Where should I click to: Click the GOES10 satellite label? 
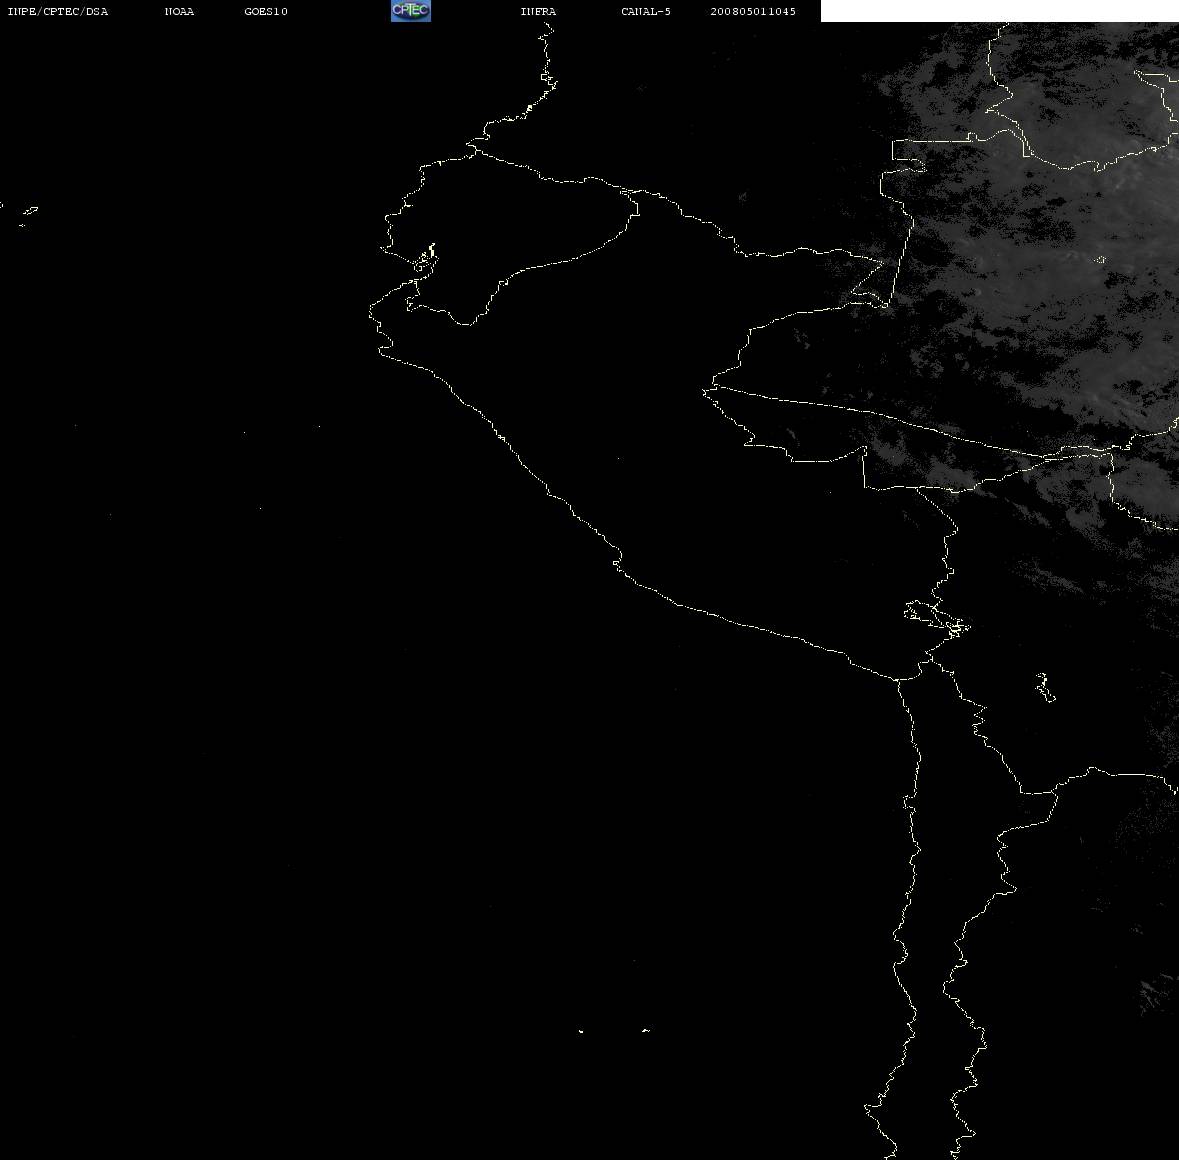point(266,11)
